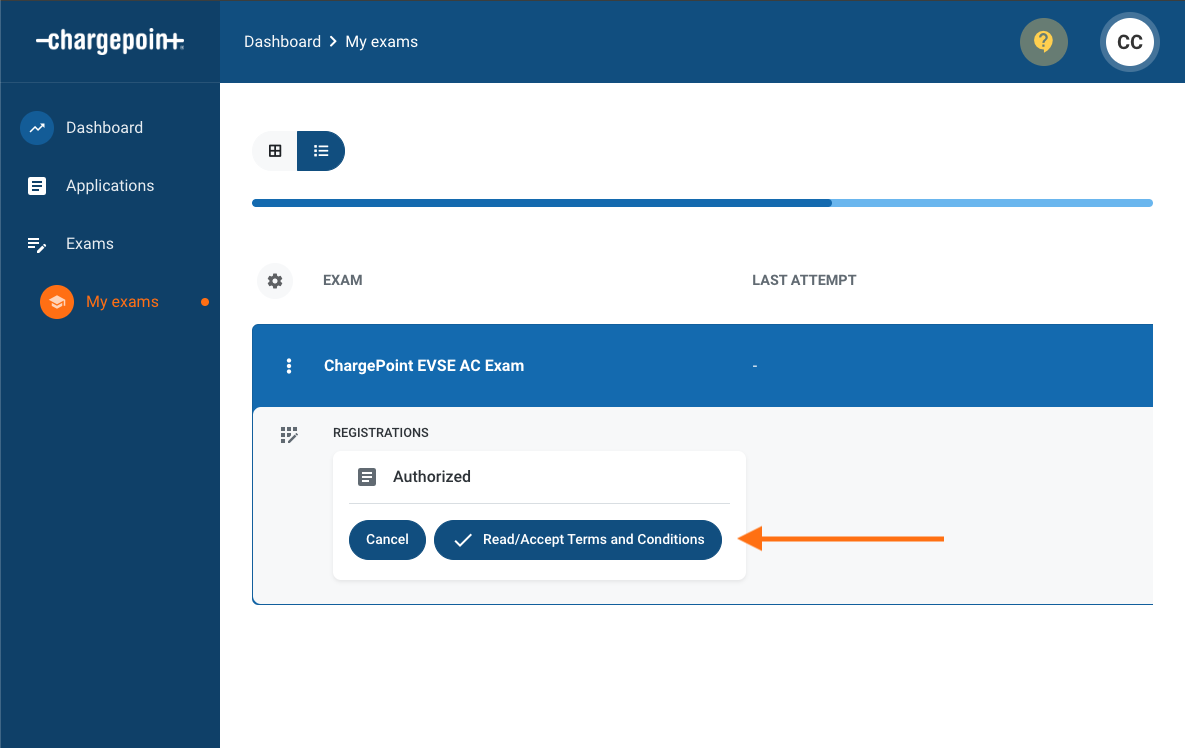
Task: Click the Exams pencil list icon
Action: (37, 244)
